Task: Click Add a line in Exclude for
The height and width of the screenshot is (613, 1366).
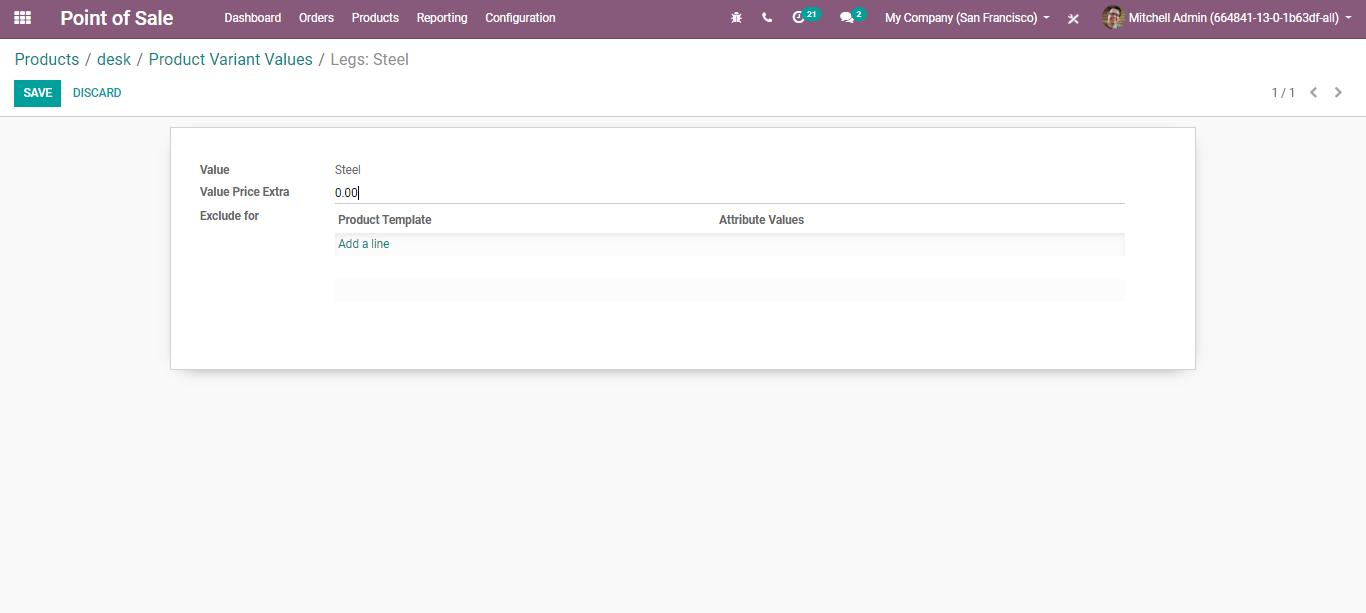Action: pos(364,244)
